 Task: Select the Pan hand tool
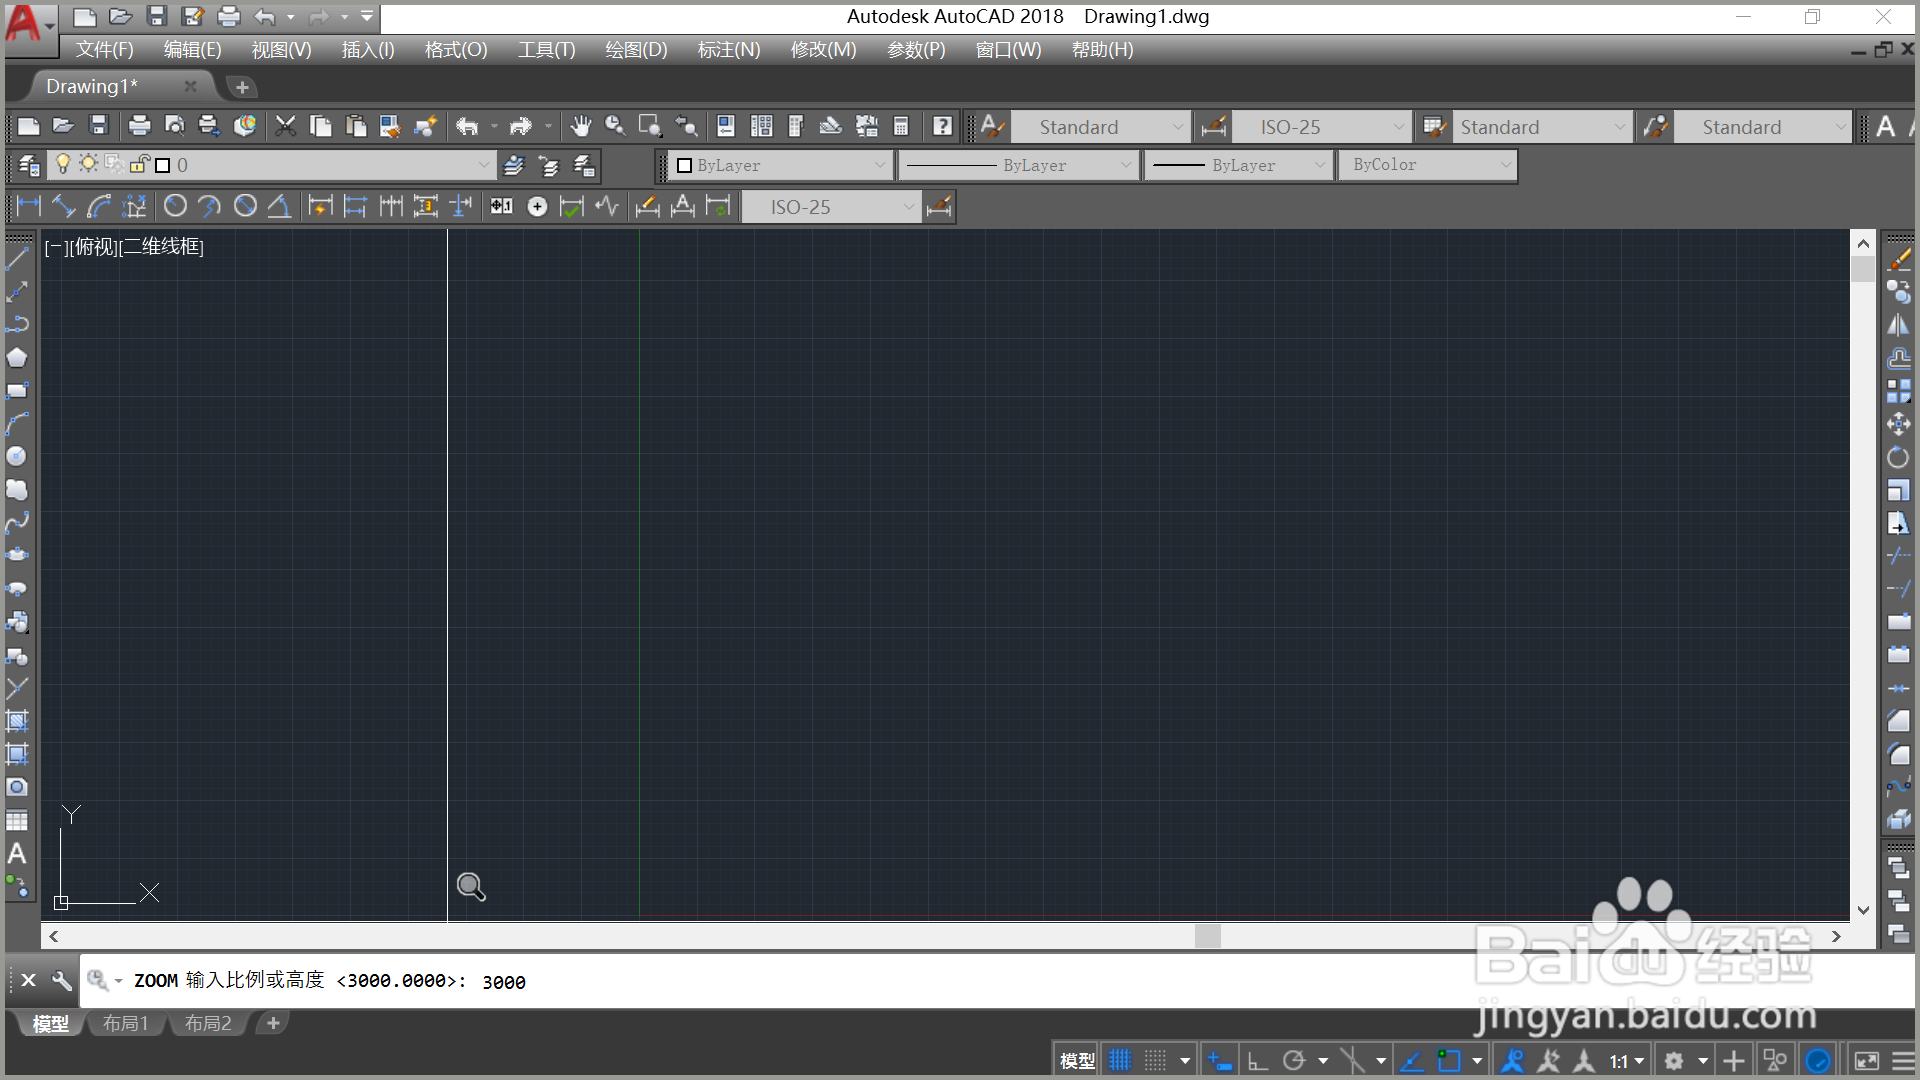(x=580, y=126)
